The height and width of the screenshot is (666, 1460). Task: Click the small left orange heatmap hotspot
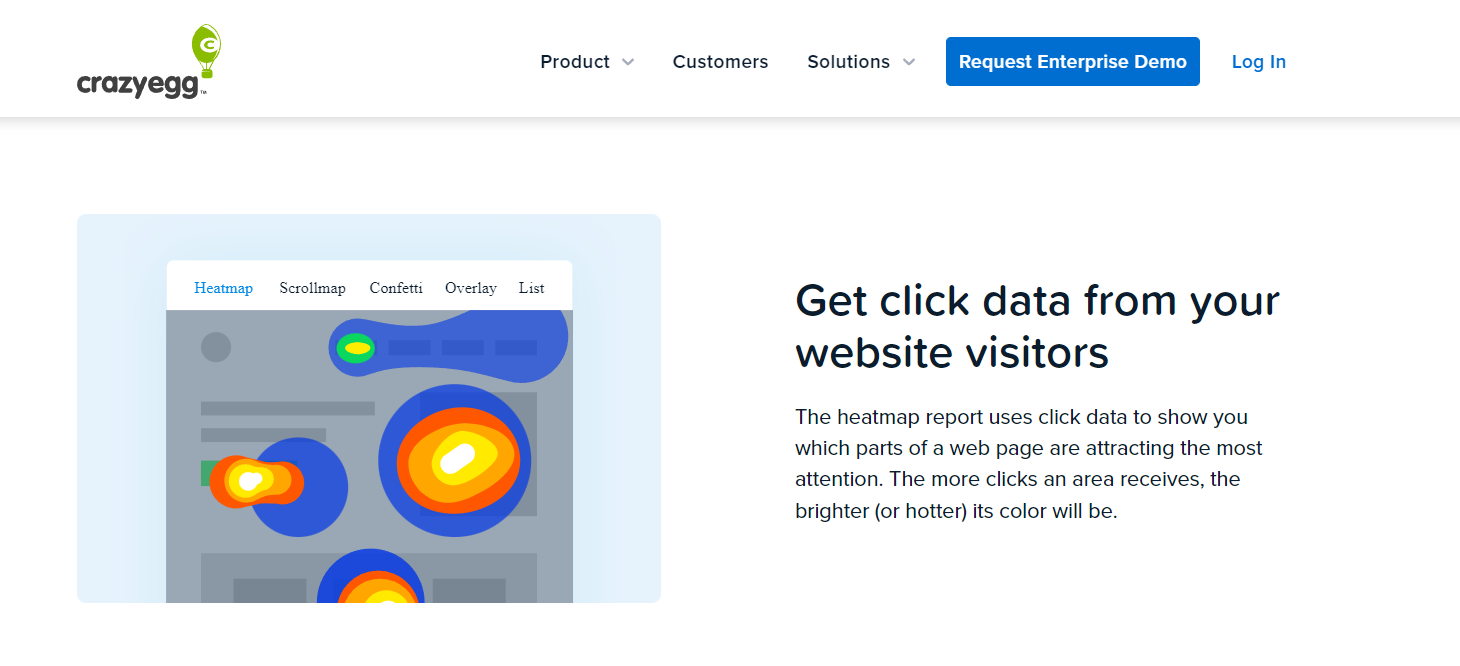click(x=248, y=481)
